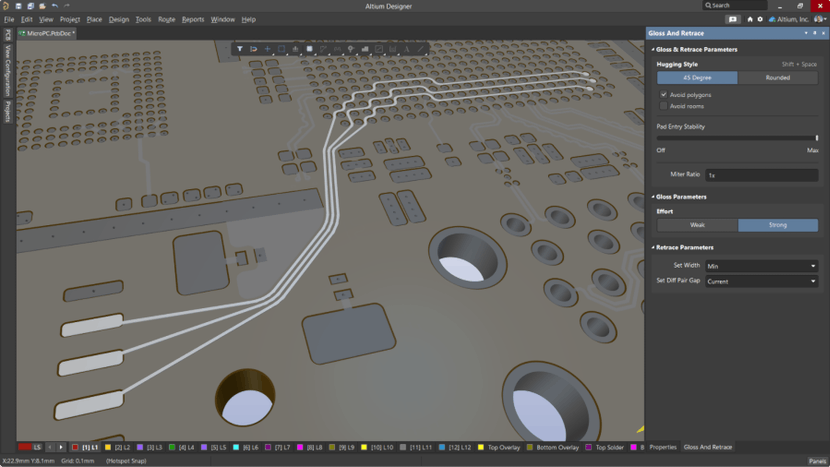
Task: Uncheck Avoid polygons checkbox
Action: [663, 95]
